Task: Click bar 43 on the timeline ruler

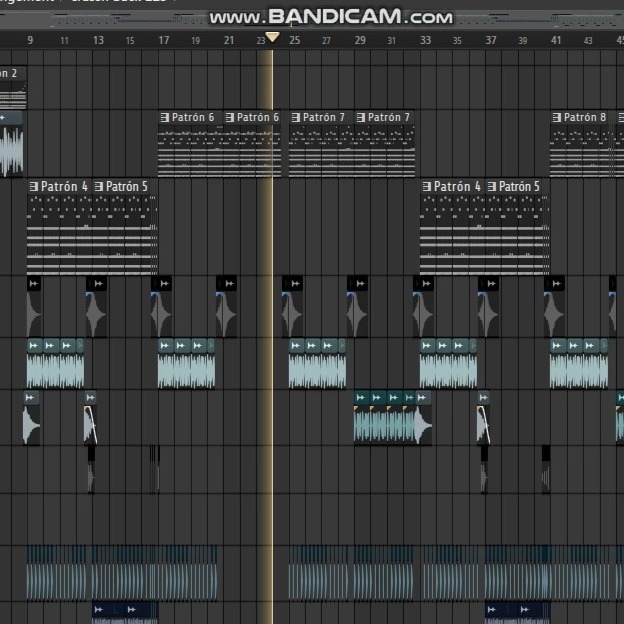Action: (x=588, y=41)
